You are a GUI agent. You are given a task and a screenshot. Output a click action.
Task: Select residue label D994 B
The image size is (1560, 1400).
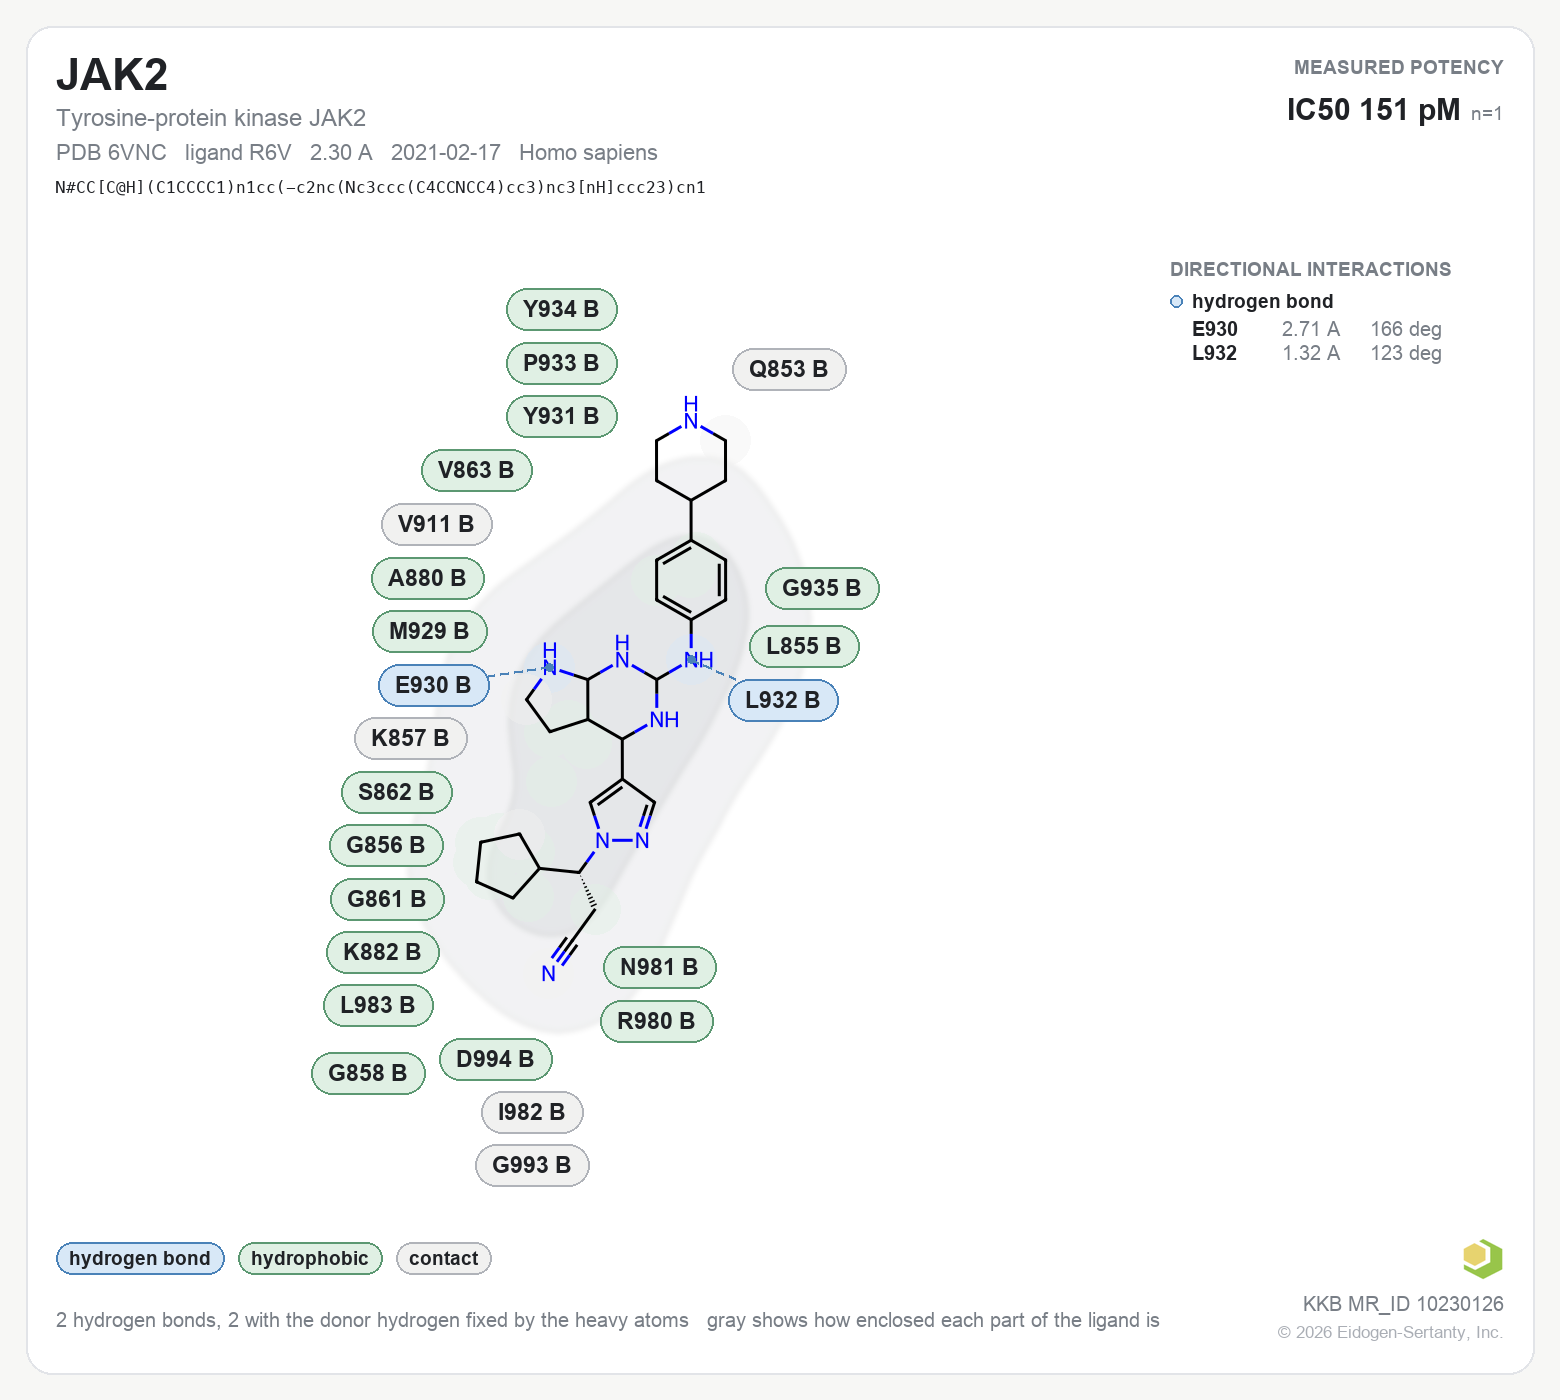(x=495, y=1059)
